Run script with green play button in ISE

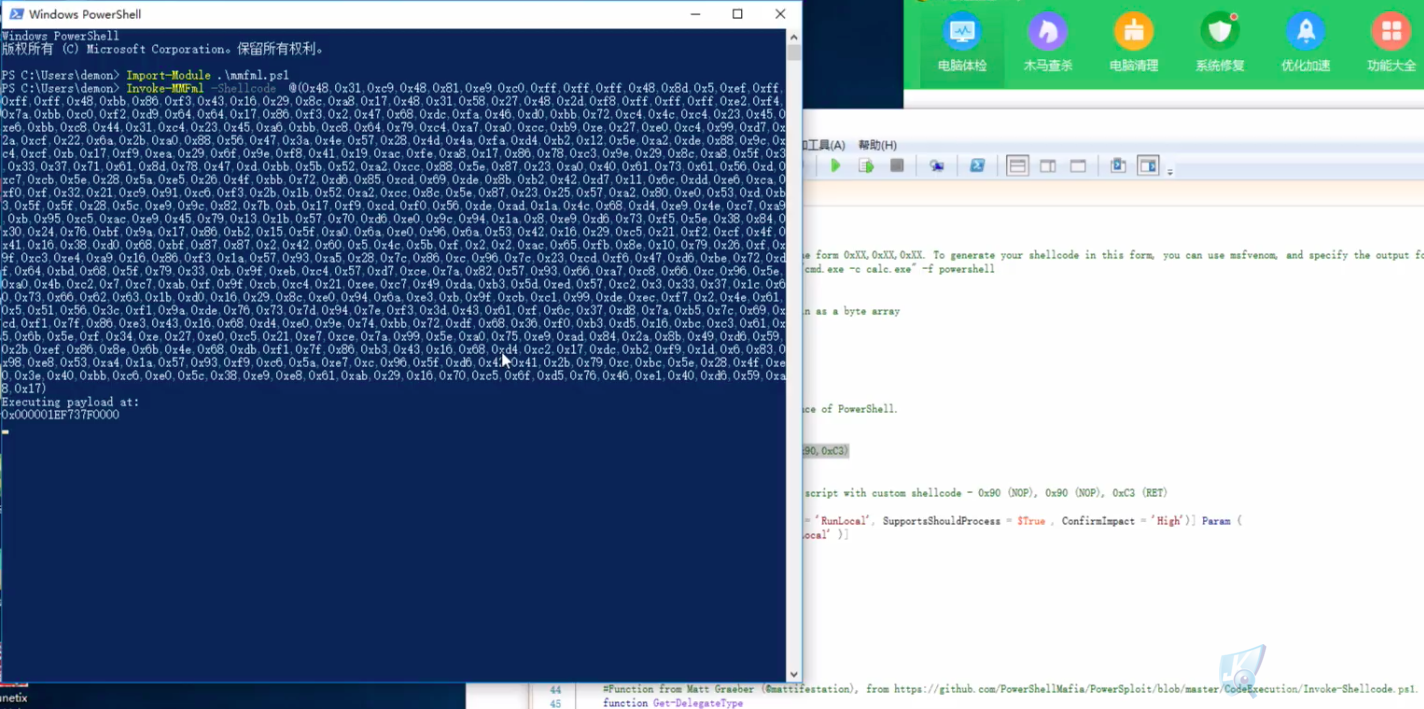(835, 166)
